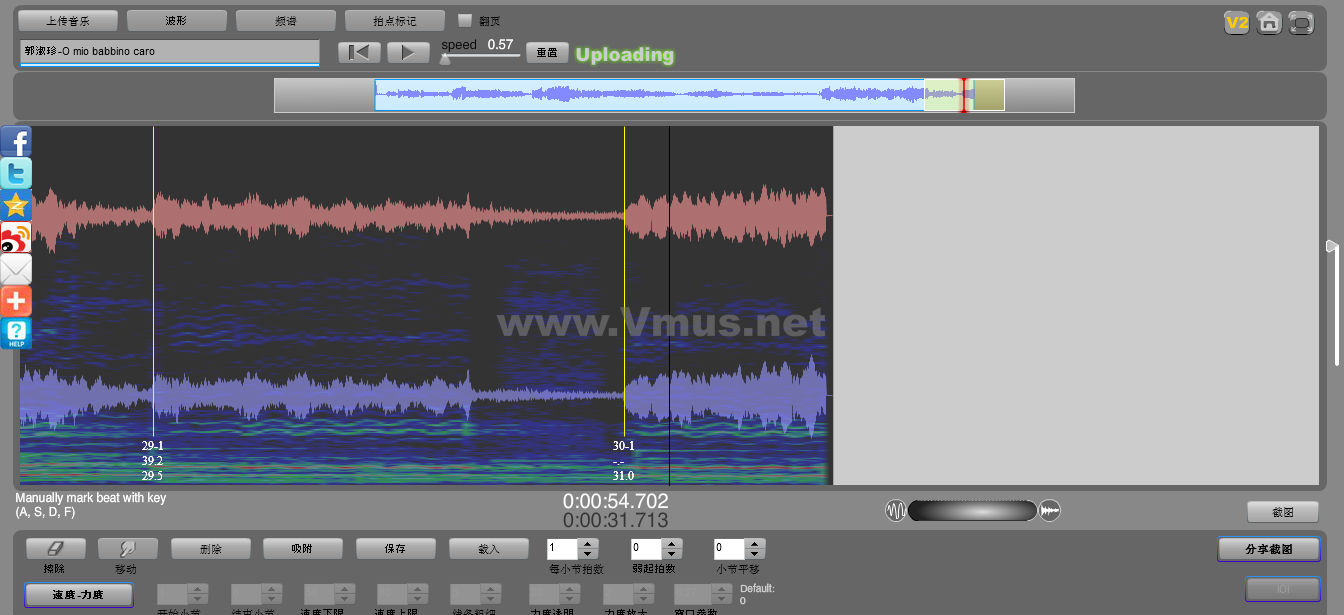1344x615 pixels.
Task: Click the email share envelope icon
Action: (x=16, y=270)
